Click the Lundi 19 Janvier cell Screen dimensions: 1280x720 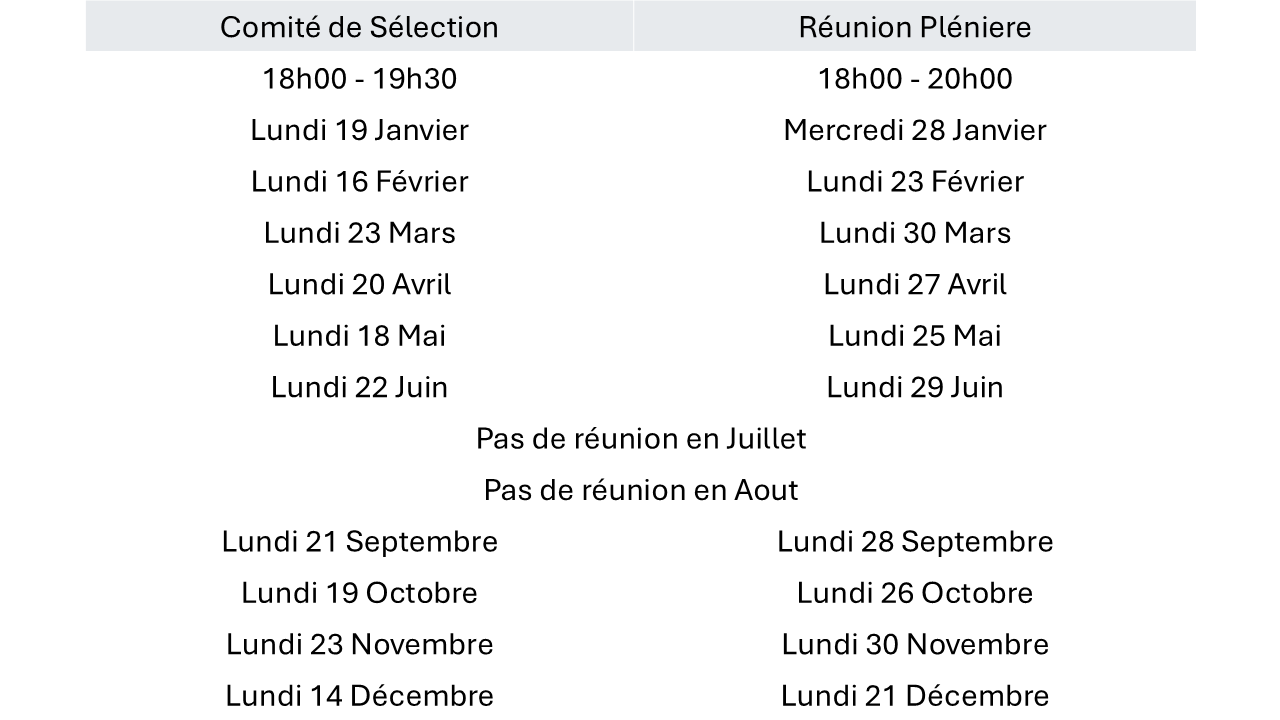(x=359, y=130)
